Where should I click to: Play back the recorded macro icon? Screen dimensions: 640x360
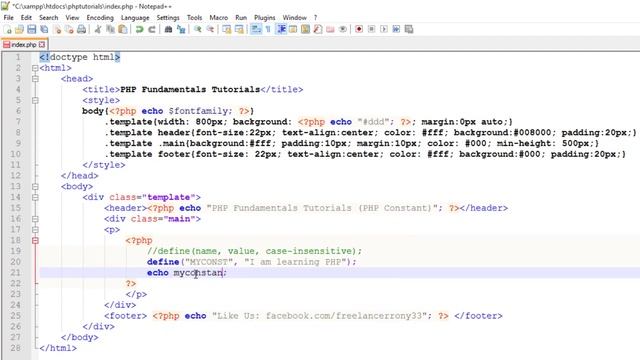(x=384, y=29)
